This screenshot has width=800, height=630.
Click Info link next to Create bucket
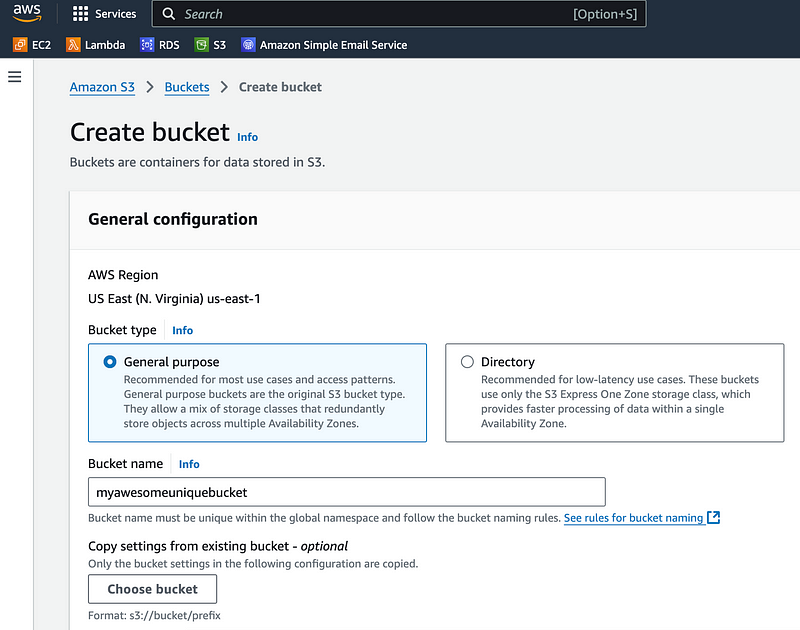coord(247,137)
